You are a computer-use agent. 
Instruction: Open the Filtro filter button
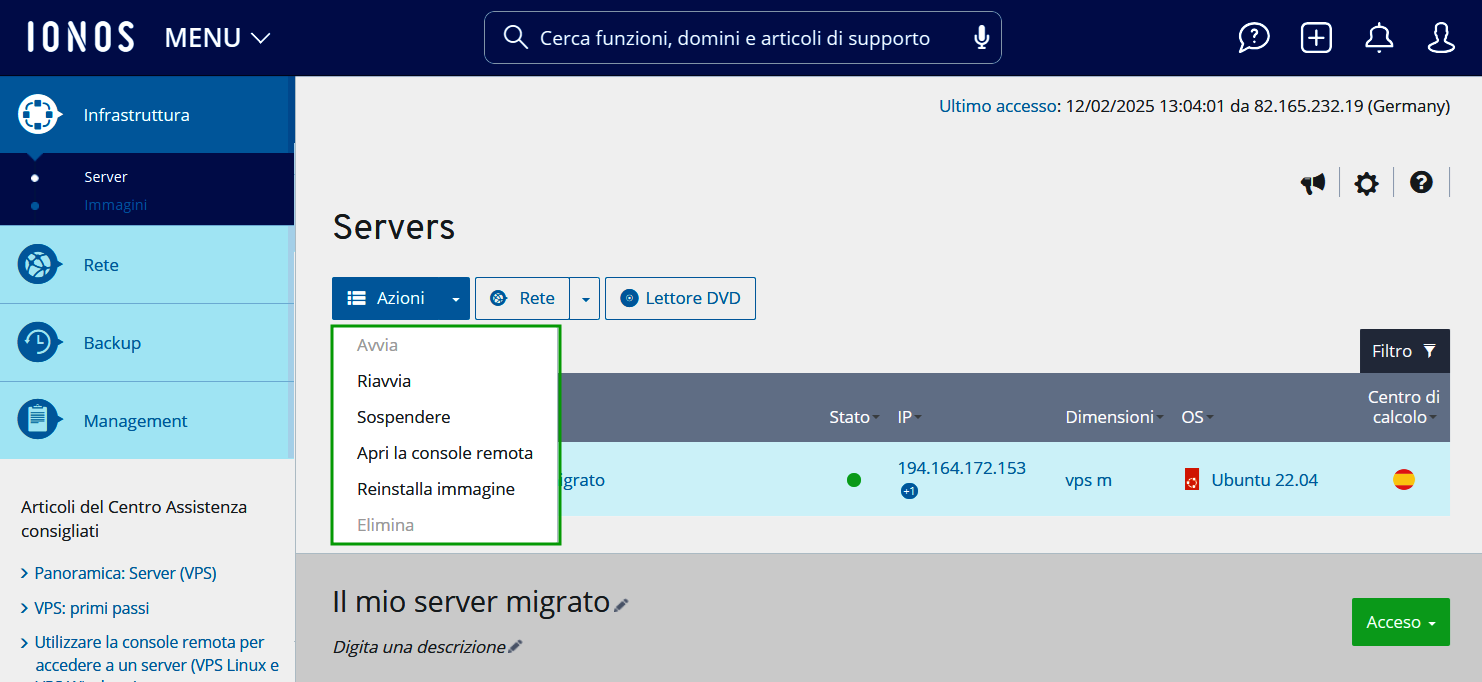click(1404, 351)
